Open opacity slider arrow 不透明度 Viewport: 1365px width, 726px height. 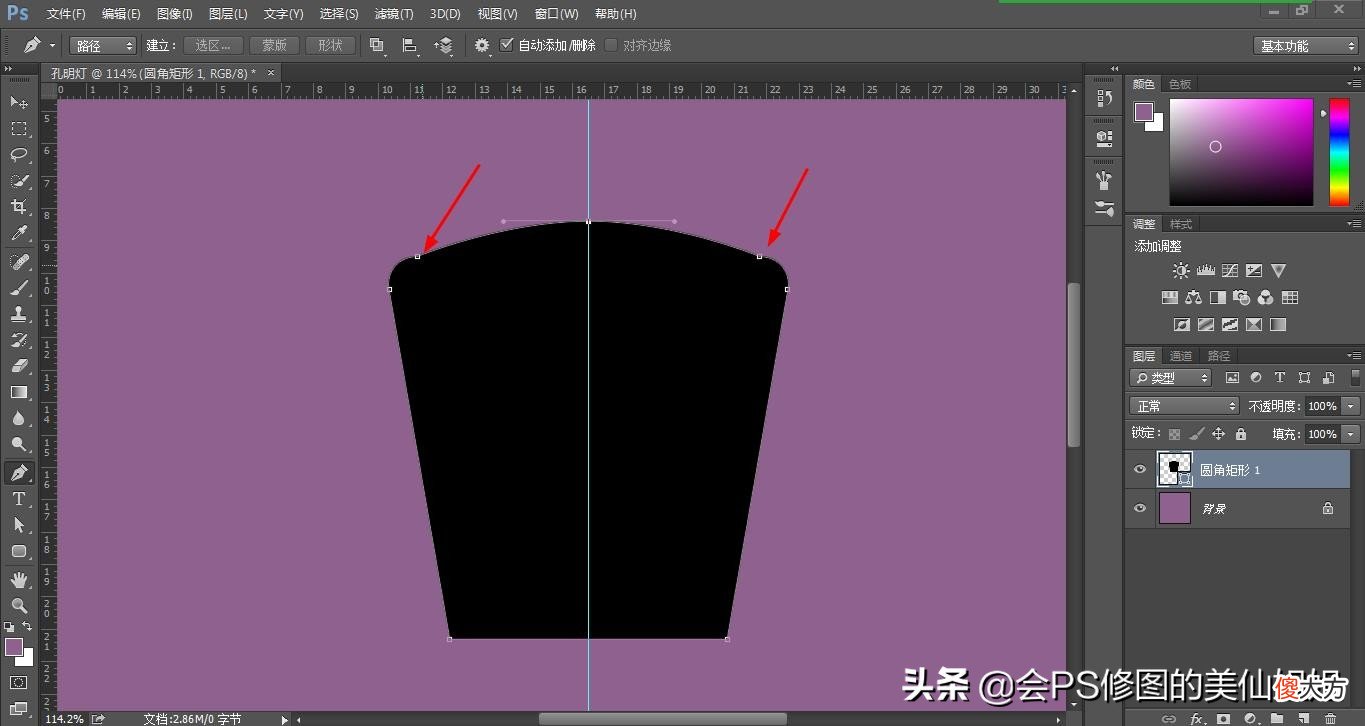pyautogui.click(x=1352, y=406)
